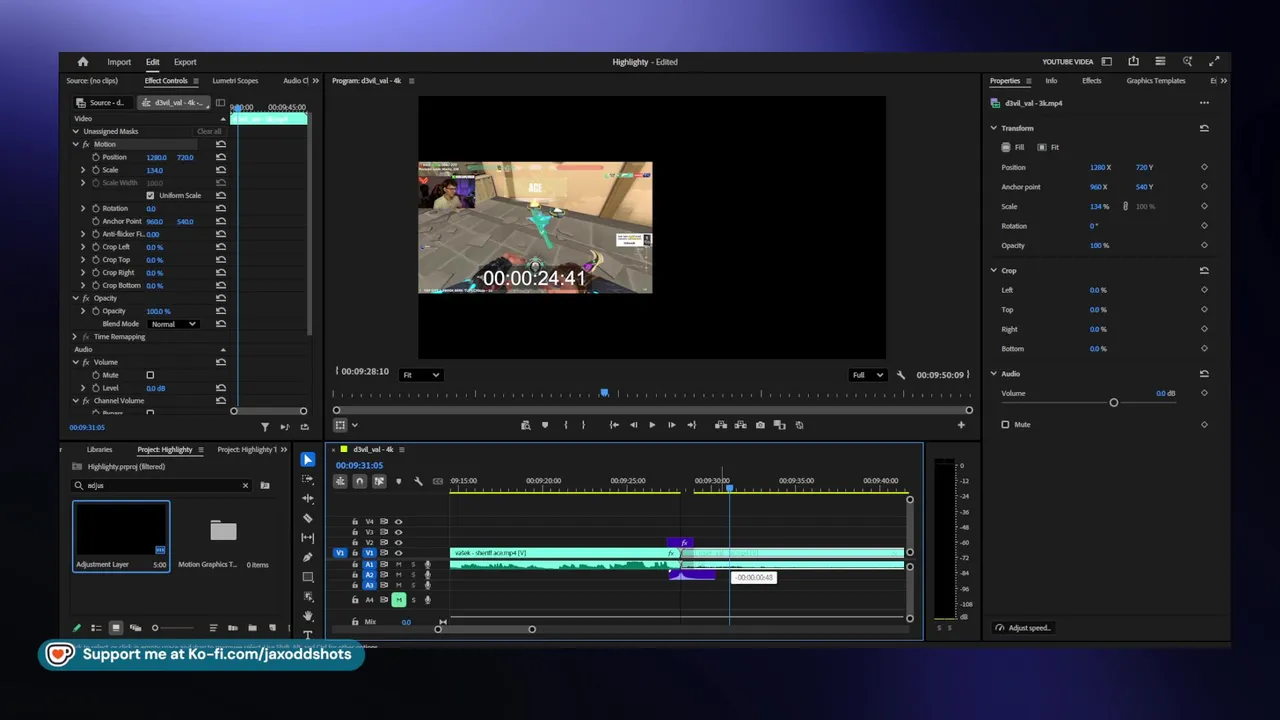Toggle the V3 track output eye icon
Screen dimensions: 1280x720
pos(398,532)
